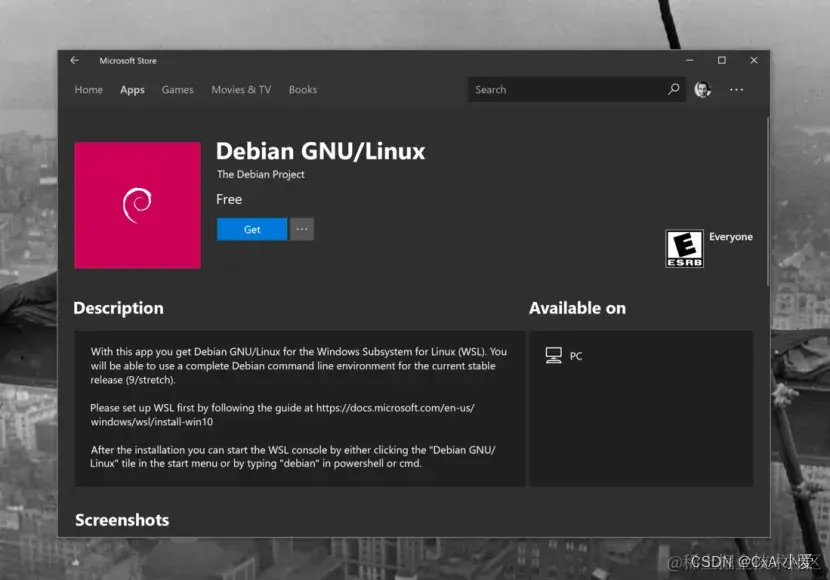Image resolution: width=830 pixels, height=580 pixels.
Task: Click the Debian swirl app logo
Action: (x=138, y=205)
